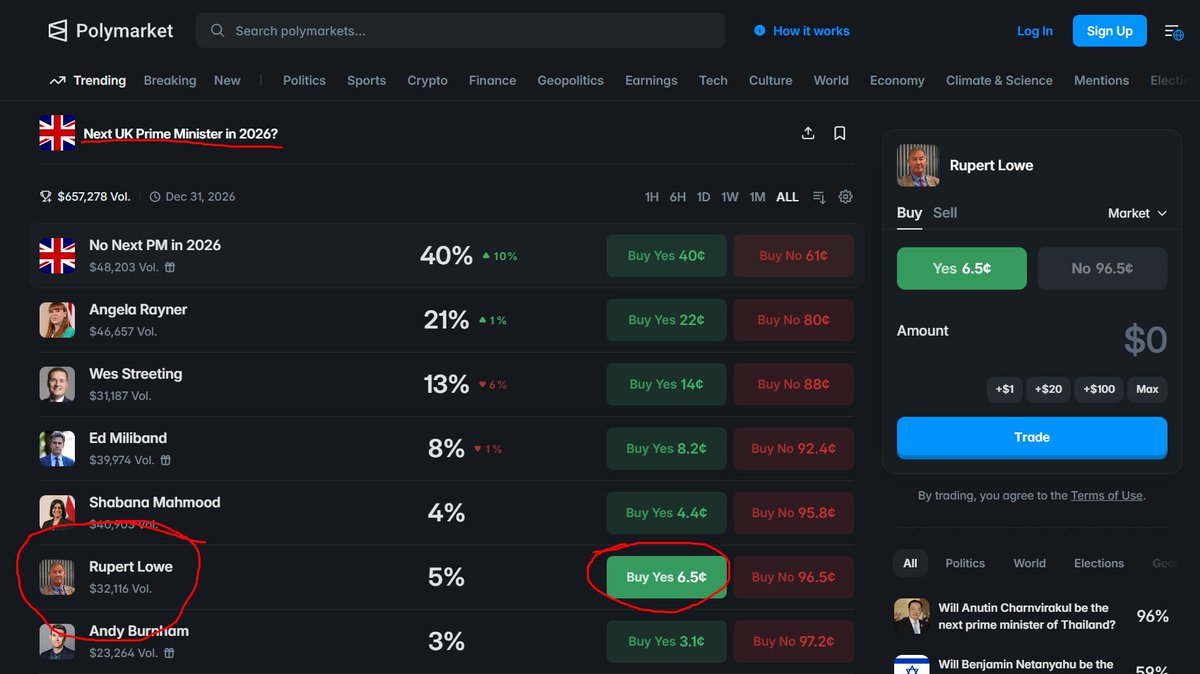Open the Terms of Use link
The image size is (1200, 674).
click(x=1106, y=496)
